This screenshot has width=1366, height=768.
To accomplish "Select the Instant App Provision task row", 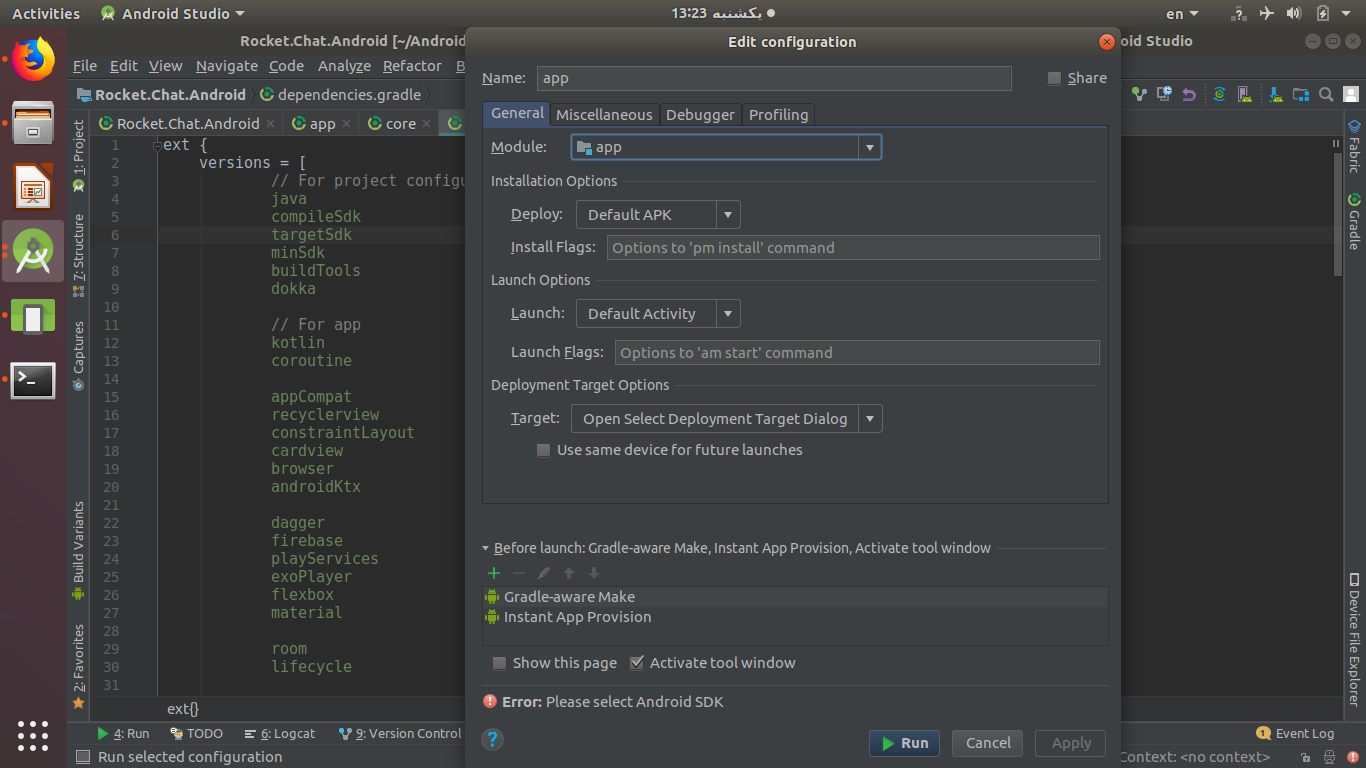I will (795, 617).
